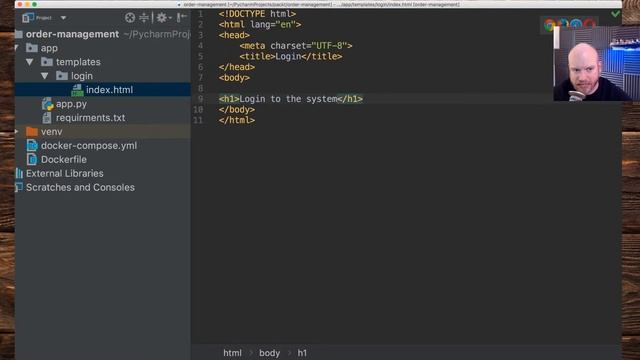This screenshot has height=360, width=640.
Task: Click the scroll from source target icon
Action: tap(130, 18)
